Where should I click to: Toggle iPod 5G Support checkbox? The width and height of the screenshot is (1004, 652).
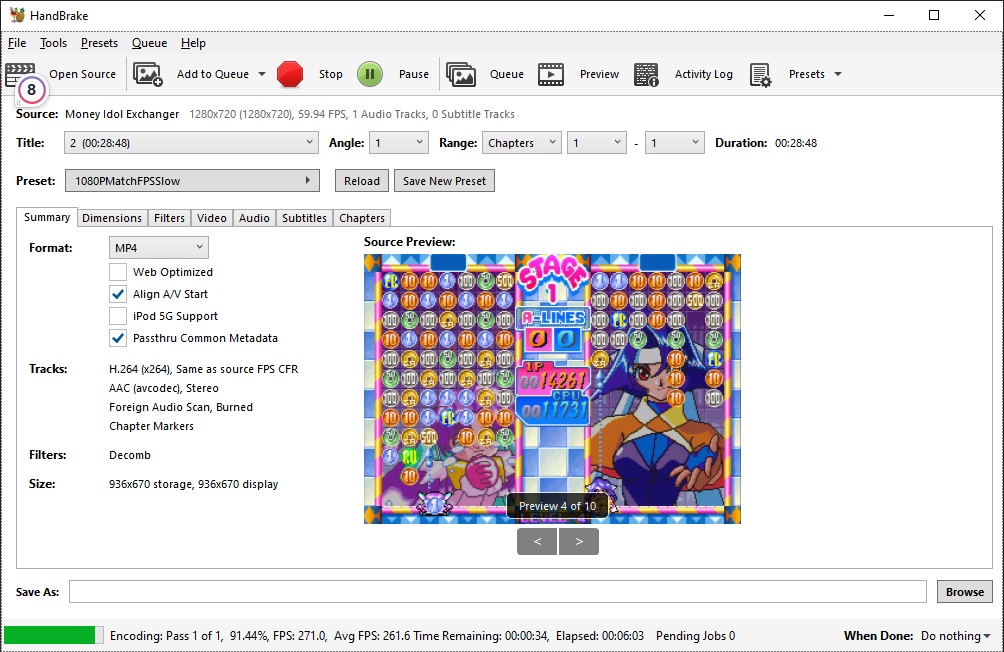point(118,316)
